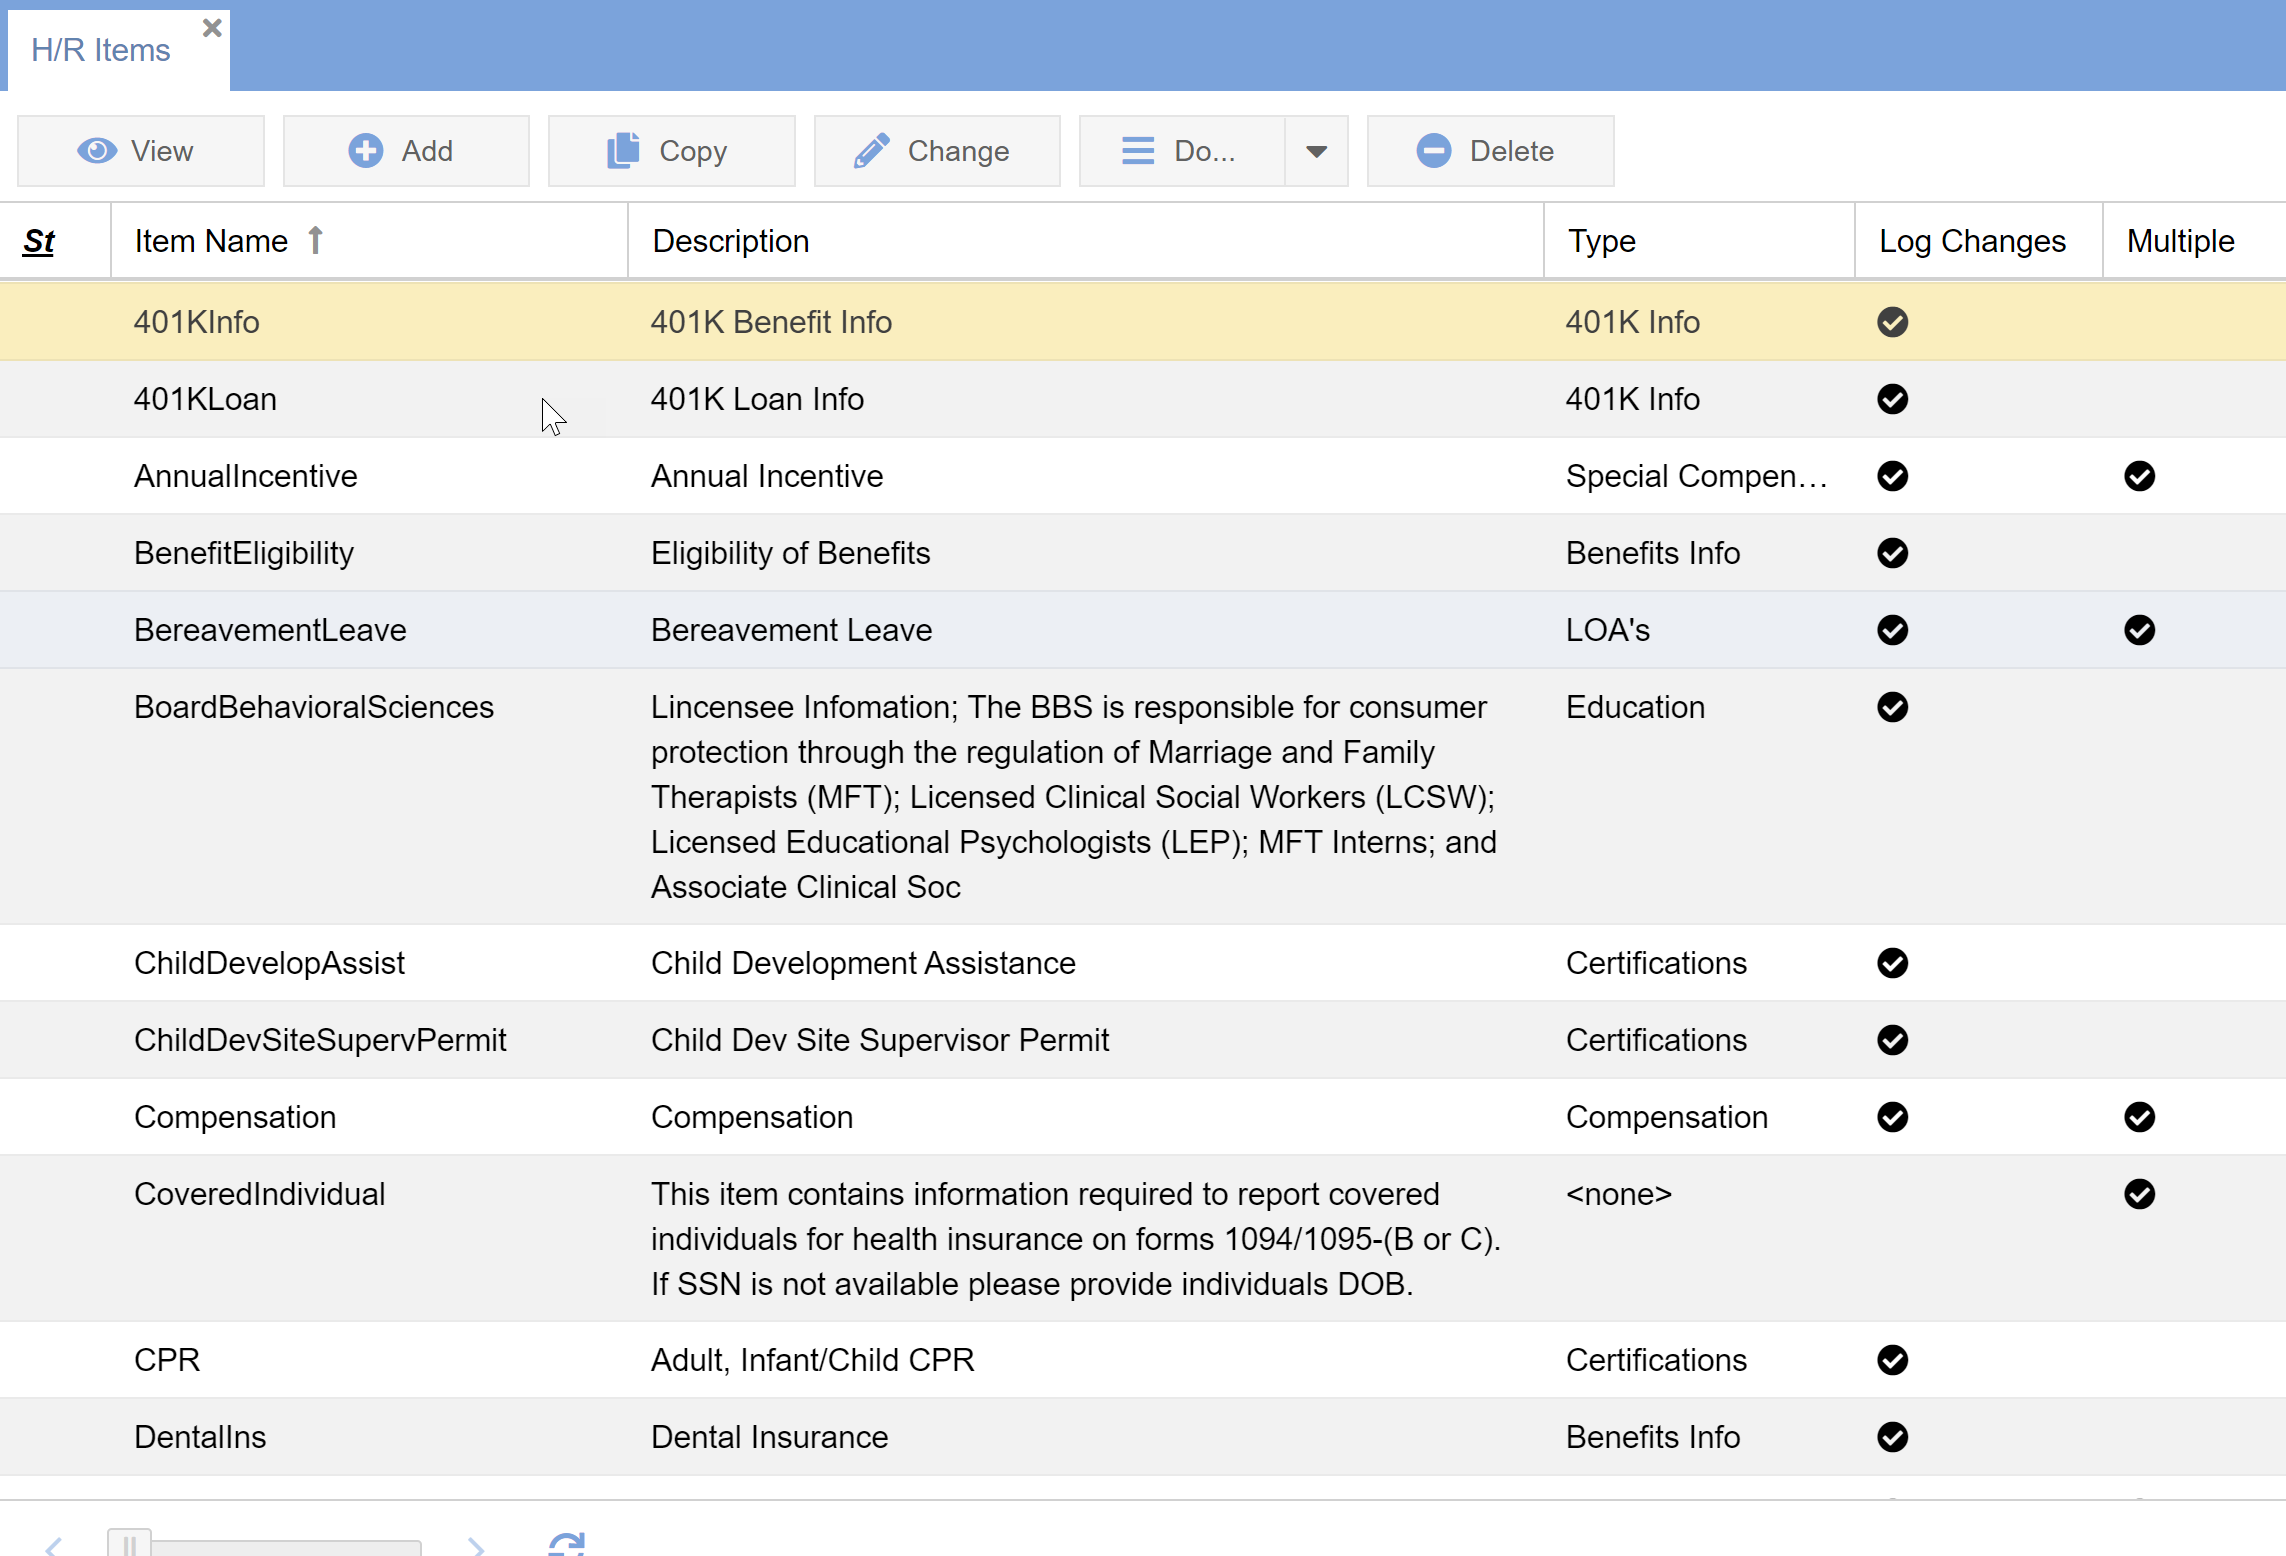The image size is (2286, 1556).
Task: Click the Add plus icon
Action: [x=365, y=151]
